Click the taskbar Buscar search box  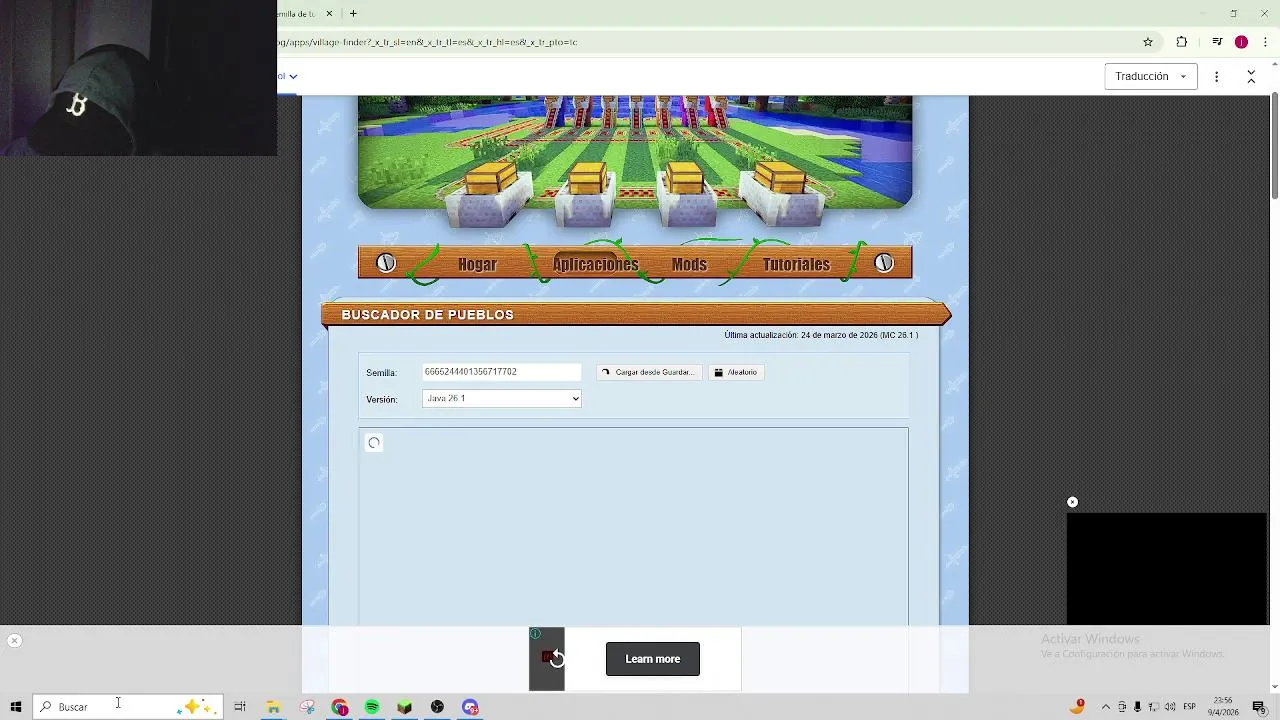(x=128, y=707)
